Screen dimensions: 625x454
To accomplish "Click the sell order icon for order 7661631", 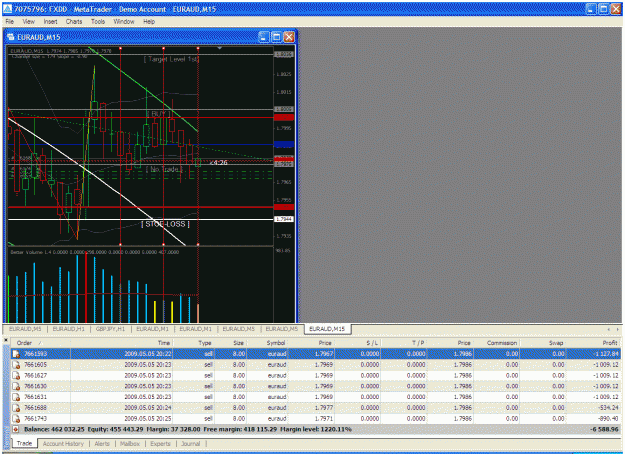I will [x=16, y=397].
